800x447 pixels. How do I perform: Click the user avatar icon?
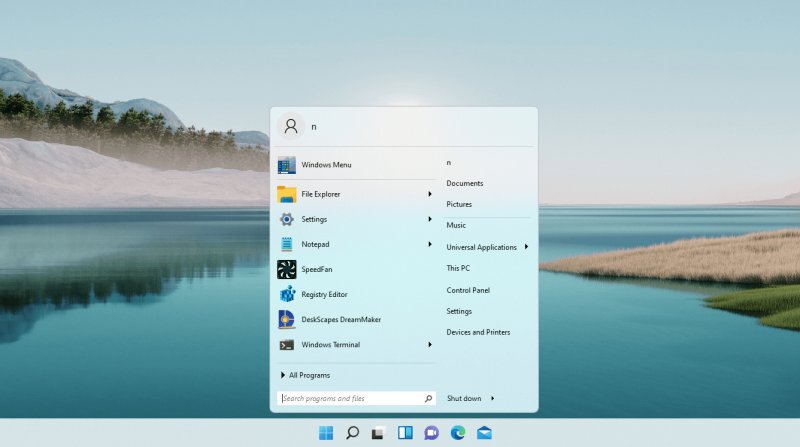[291, 126]
